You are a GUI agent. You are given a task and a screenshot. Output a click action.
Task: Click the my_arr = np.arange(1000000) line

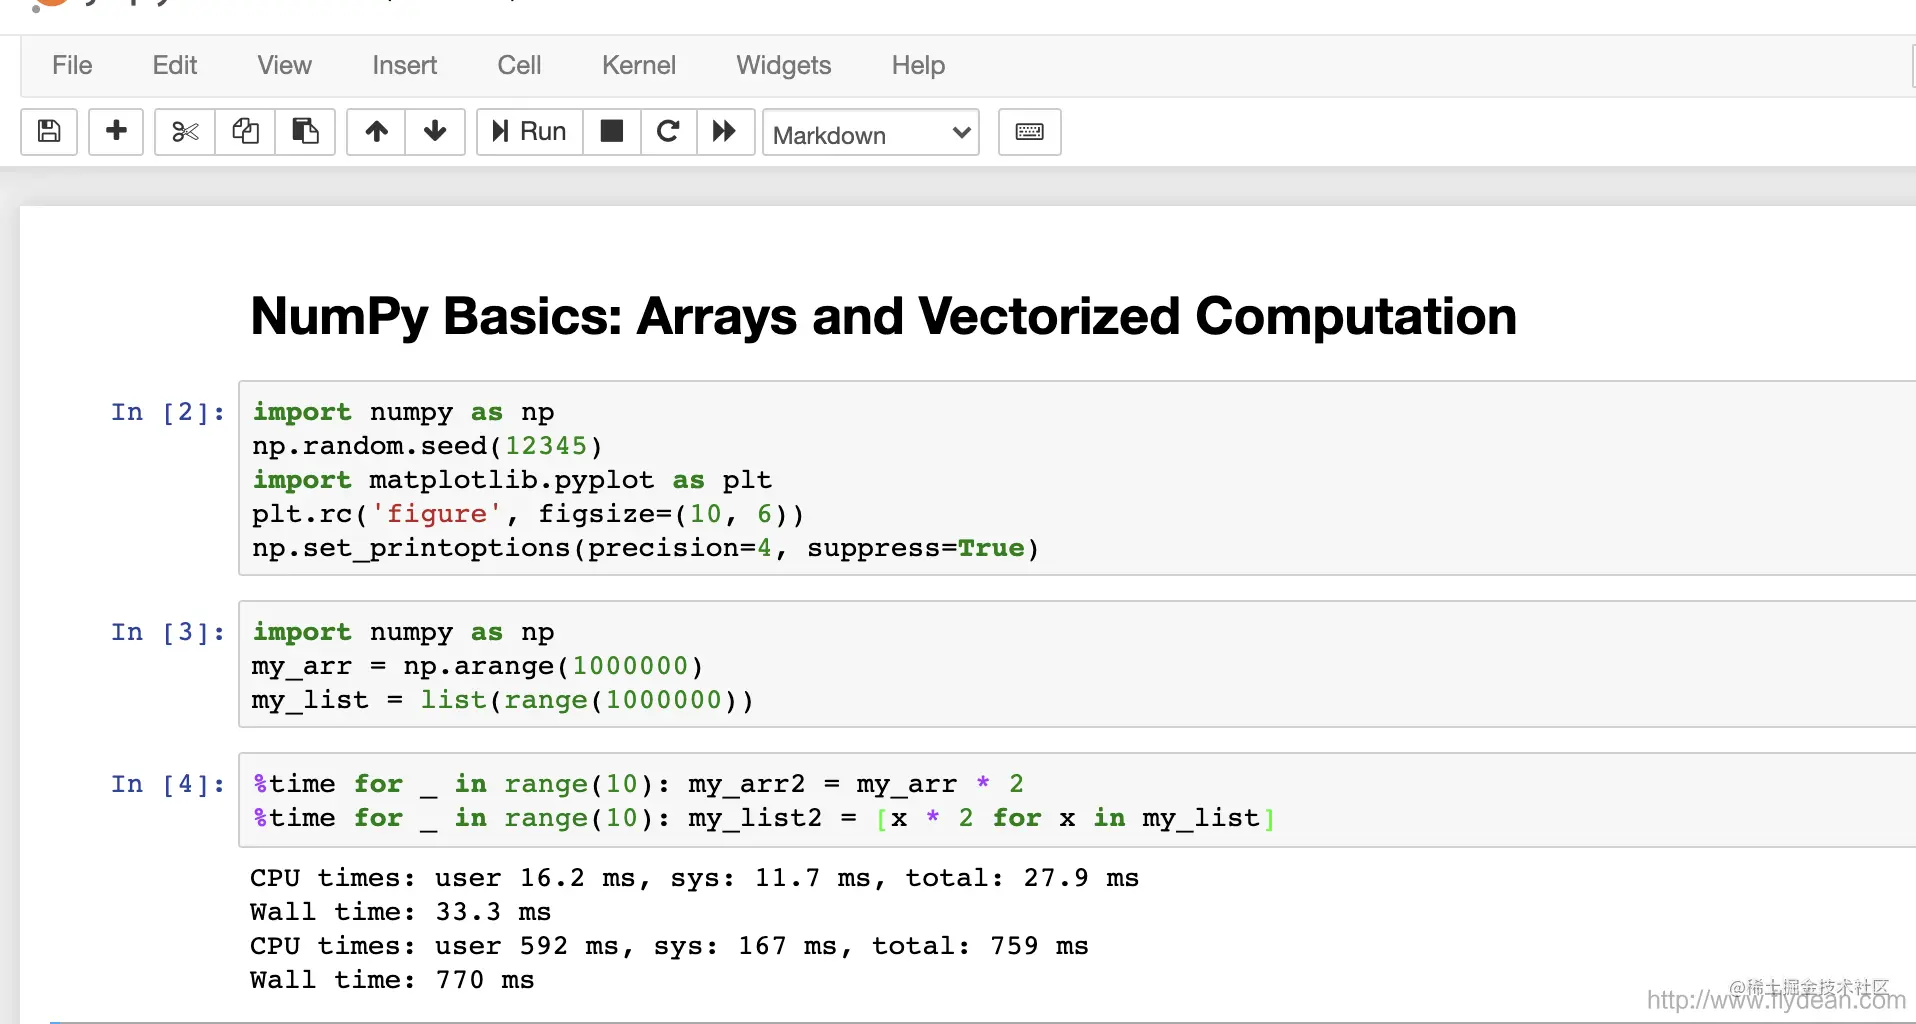coord(477,666)
